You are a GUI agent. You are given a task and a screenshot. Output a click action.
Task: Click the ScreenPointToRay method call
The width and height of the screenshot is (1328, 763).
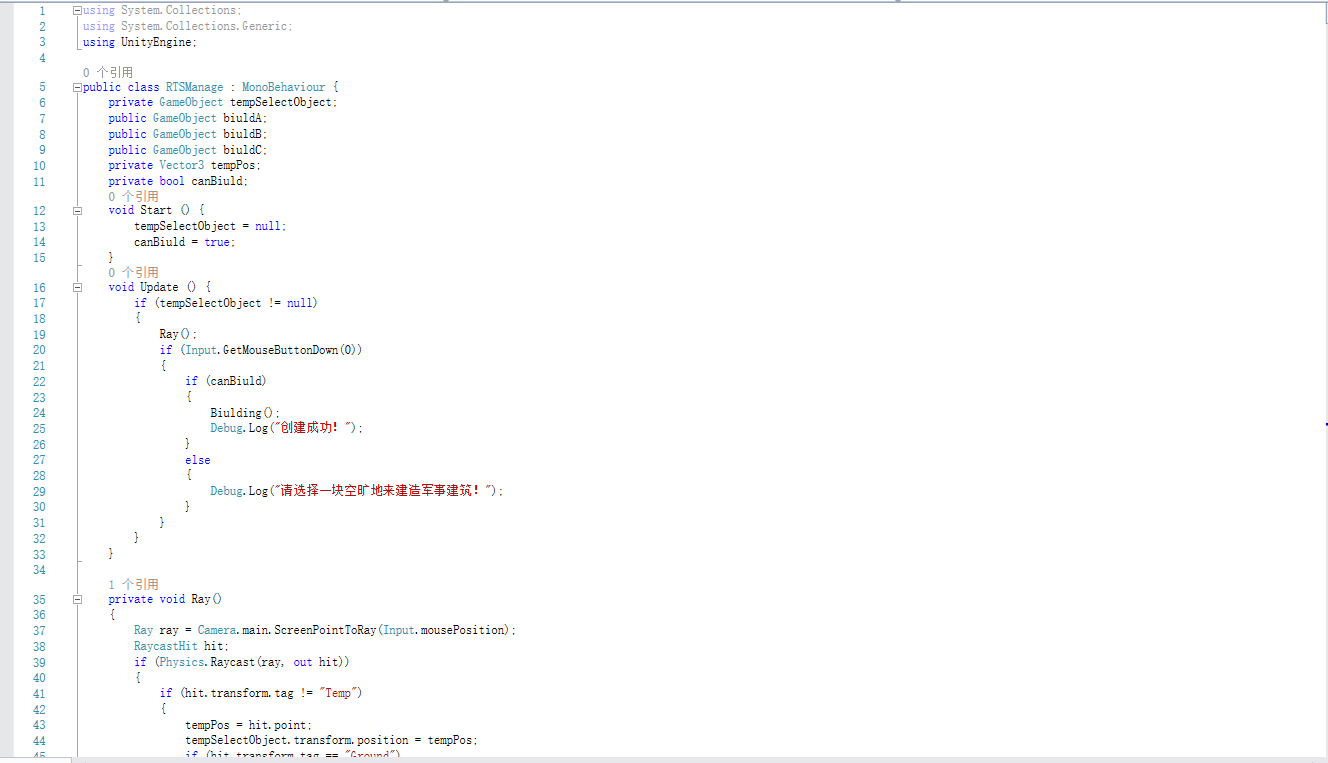[x=325, y=630]
